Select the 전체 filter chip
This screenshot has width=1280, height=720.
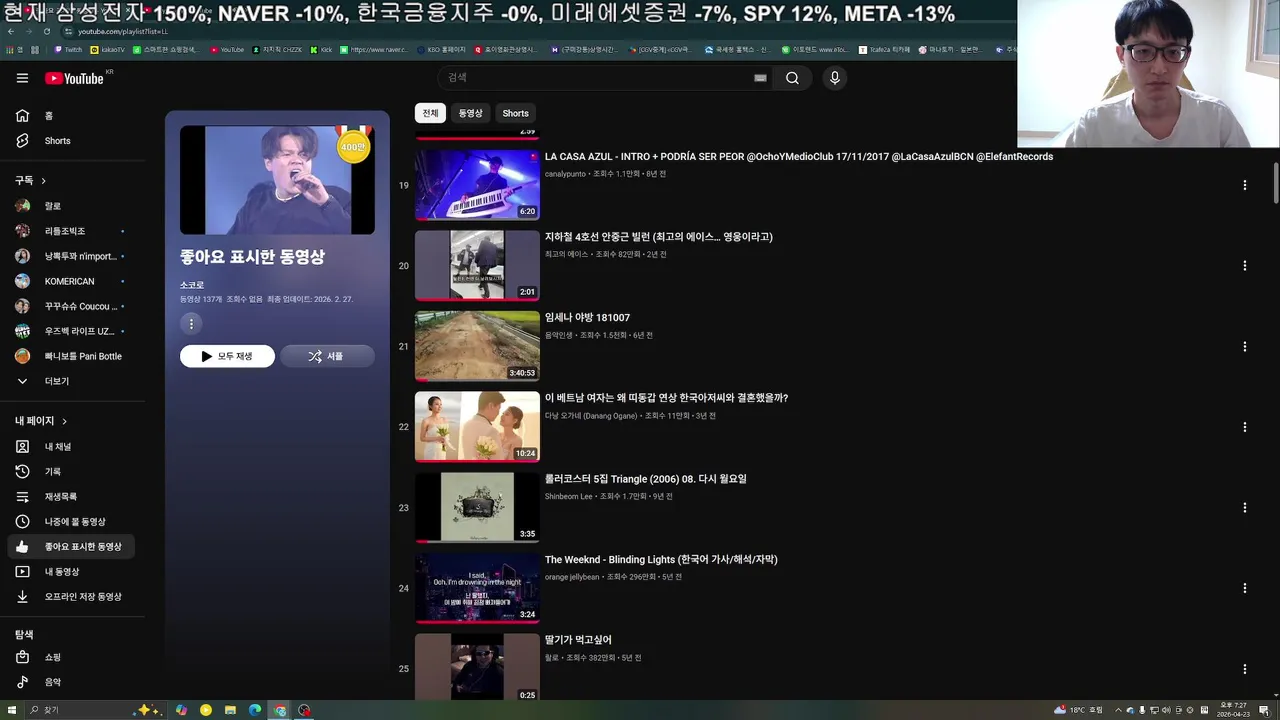click(430, 113)
